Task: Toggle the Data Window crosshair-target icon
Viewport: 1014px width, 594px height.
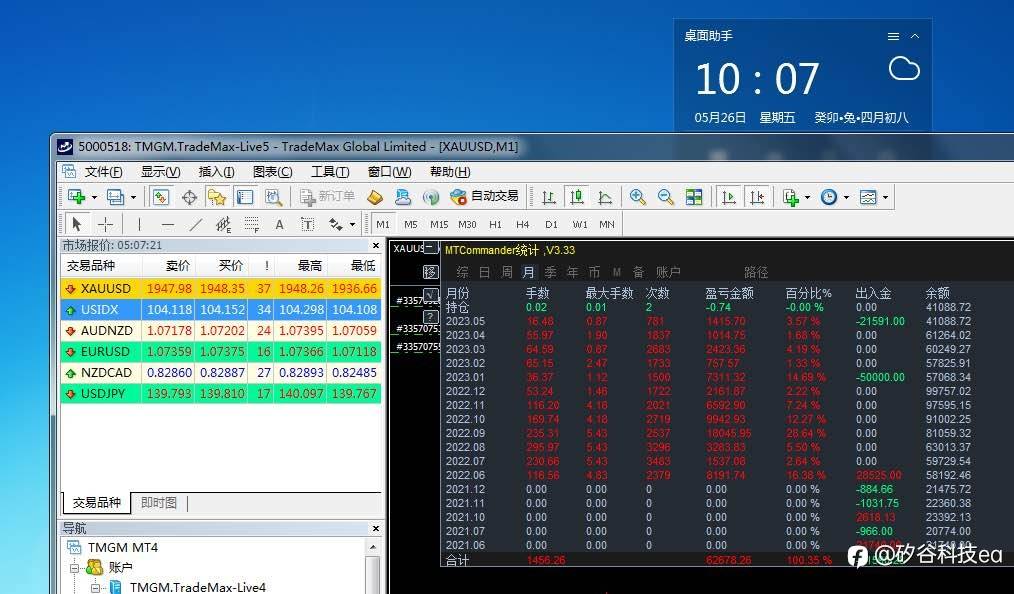Action: click(x=189, y=196)
